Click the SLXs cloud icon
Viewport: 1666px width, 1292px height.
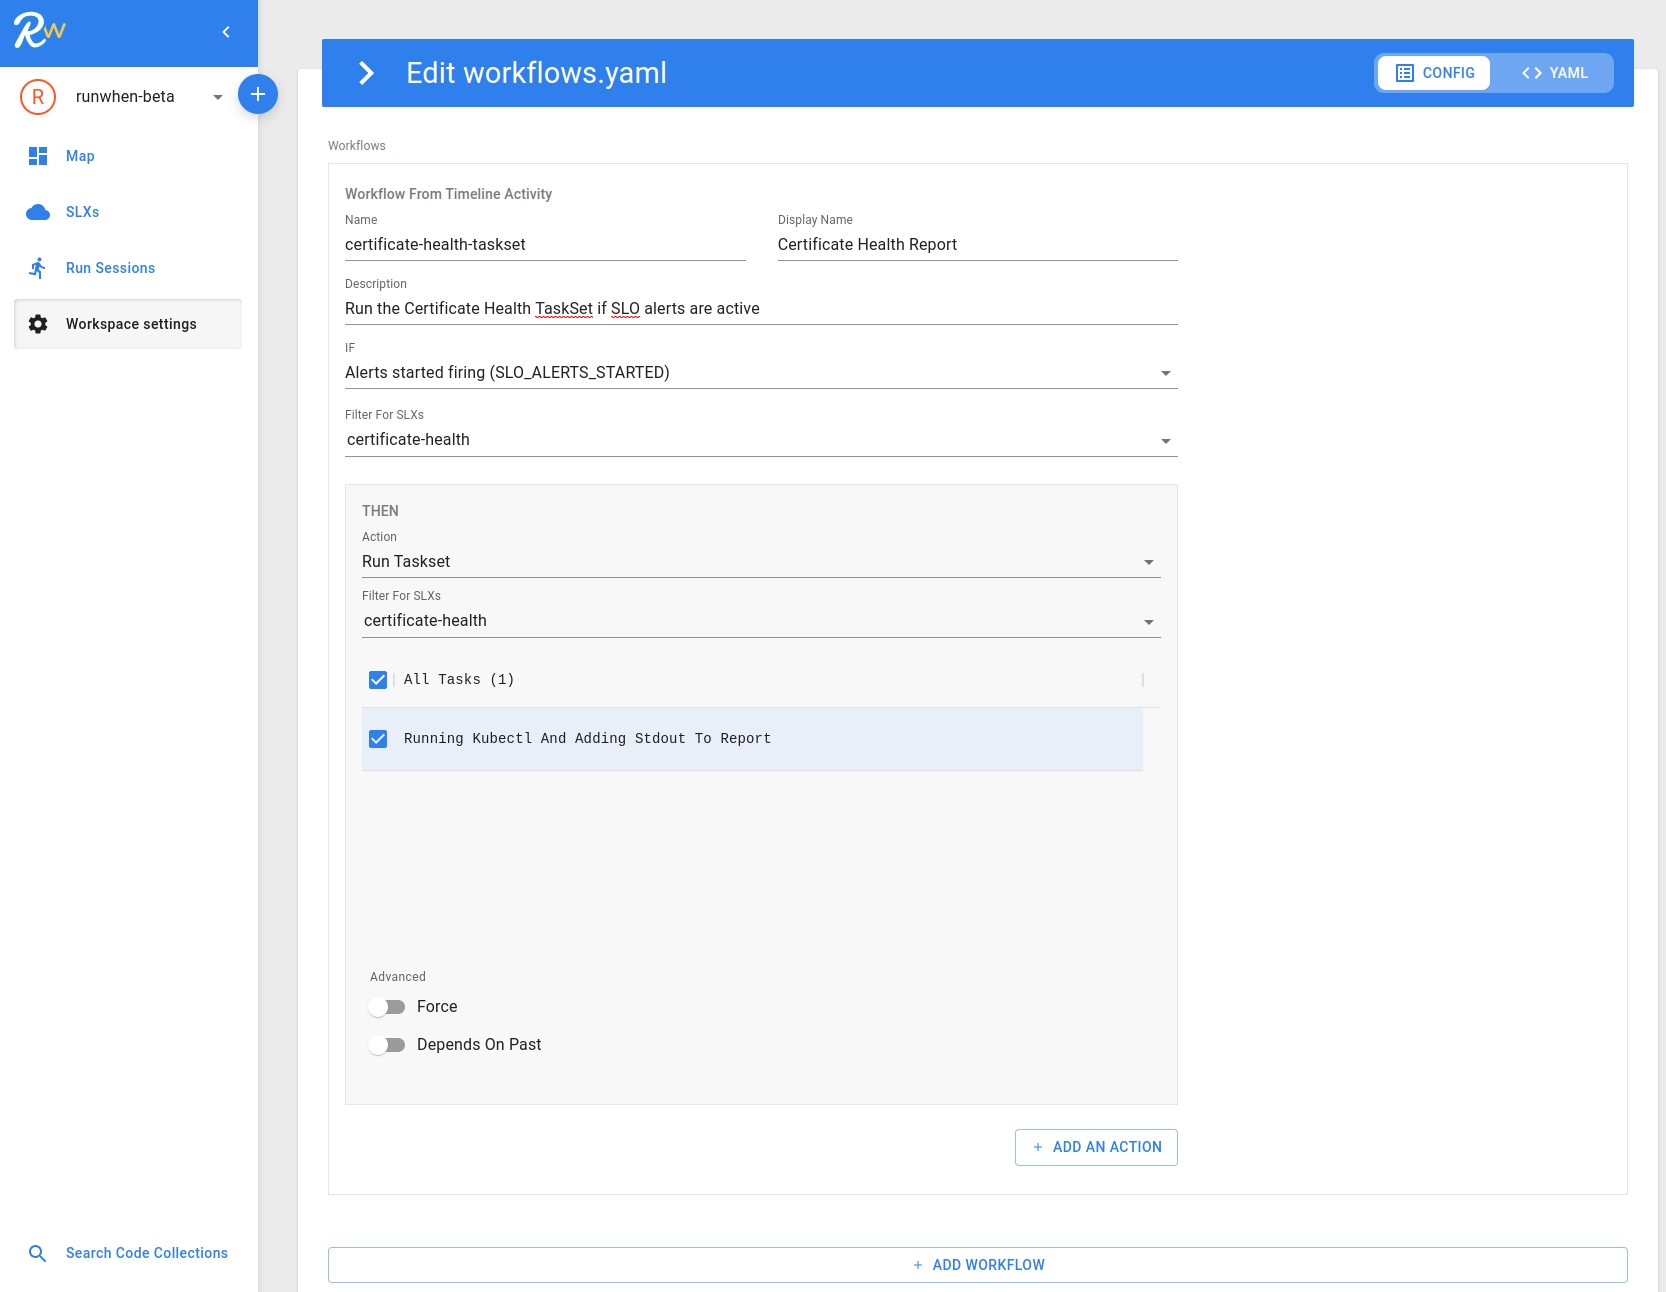38,212
